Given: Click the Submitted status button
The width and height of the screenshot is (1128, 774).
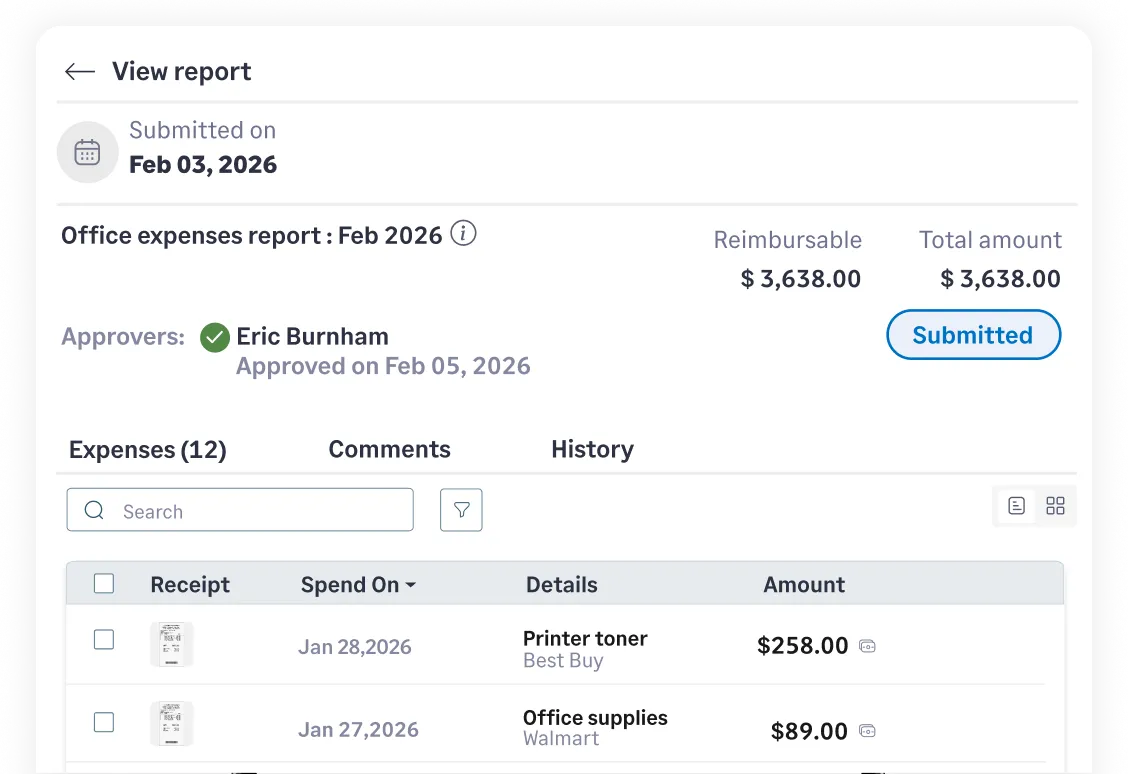Looking at the screenshot, I should [973, 335].
